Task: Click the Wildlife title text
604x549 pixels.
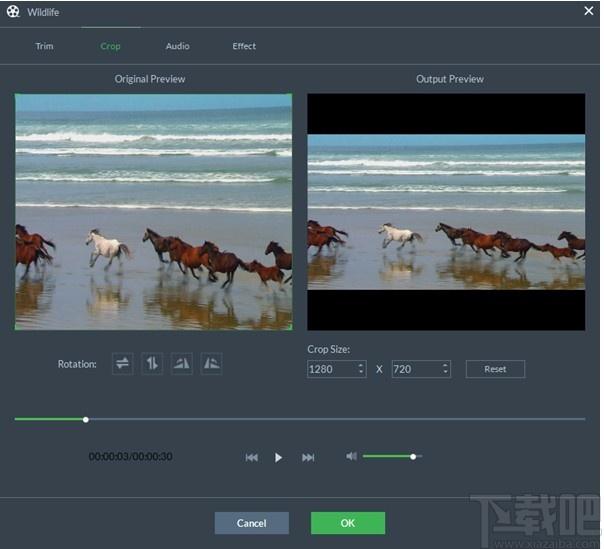Action: click(43, 12)
